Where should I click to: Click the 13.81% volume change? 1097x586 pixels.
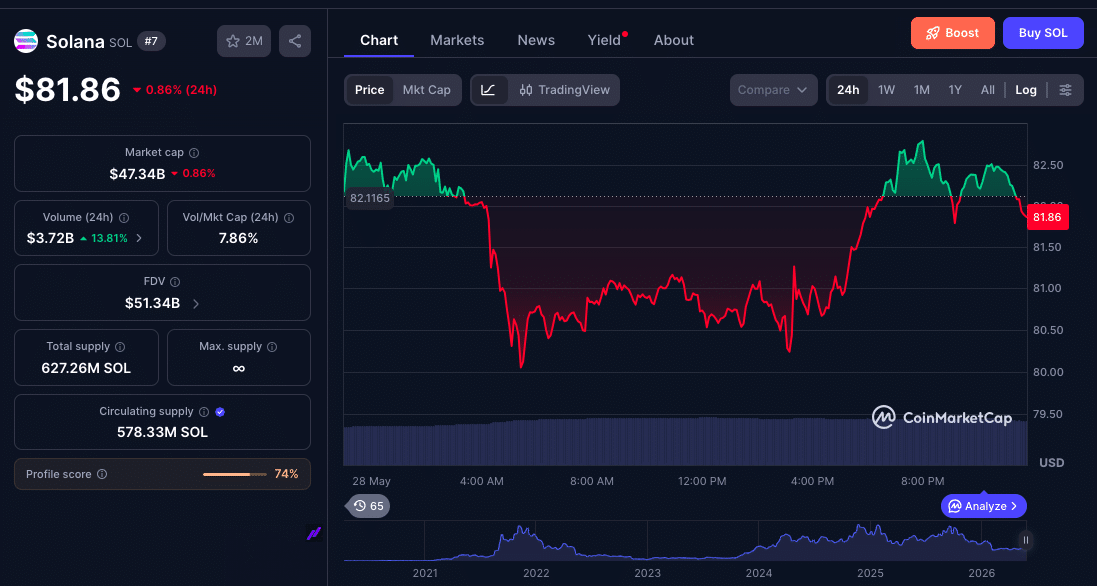(104, 238)
